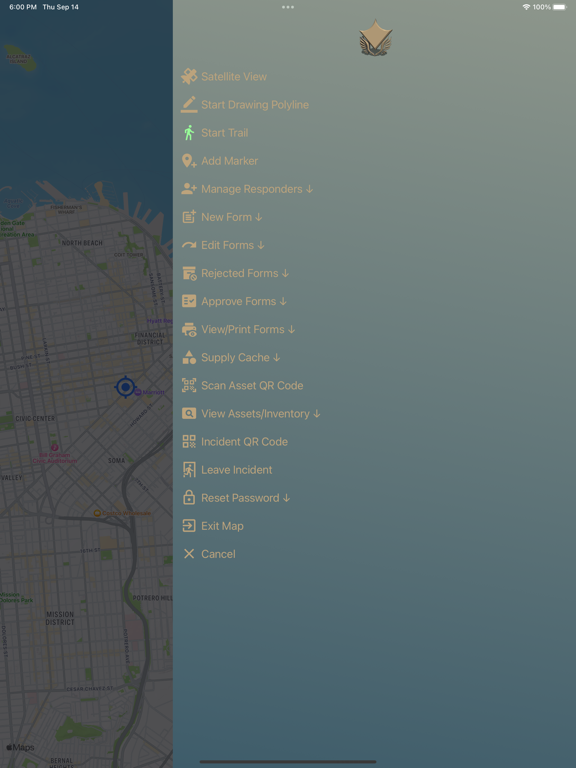The height and width of the screenshot is (768, 576).
Task: Expand the Edit Forms arrow
Action: coord(261,245)
